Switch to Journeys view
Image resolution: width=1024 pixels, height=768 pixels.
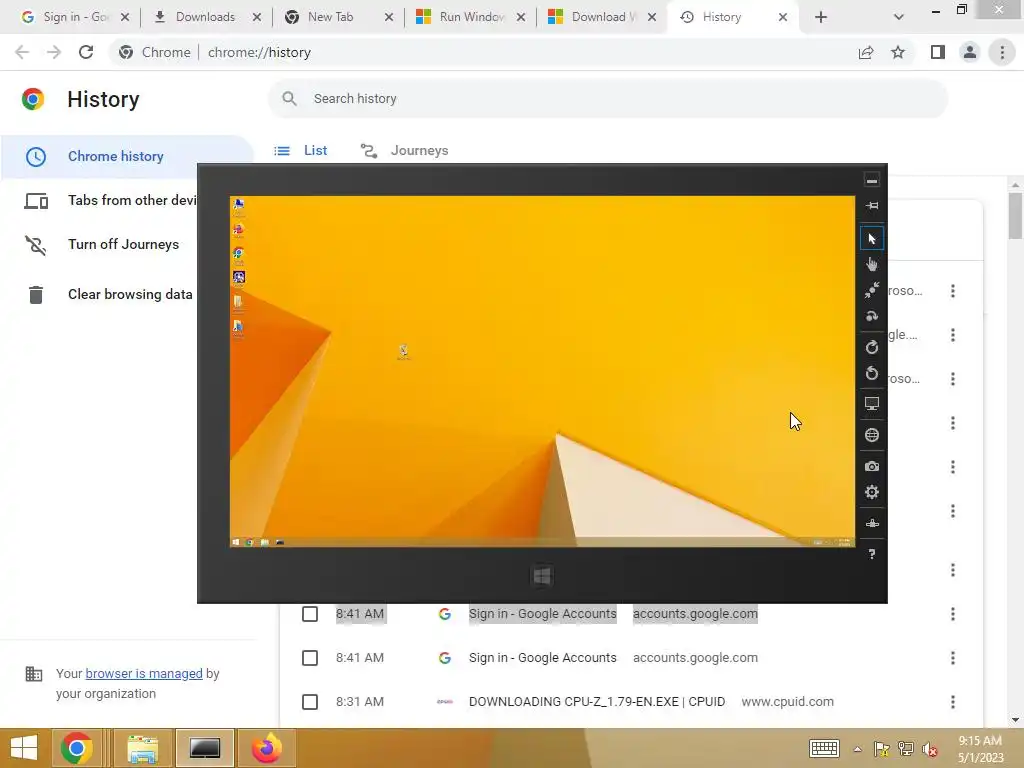404,151
